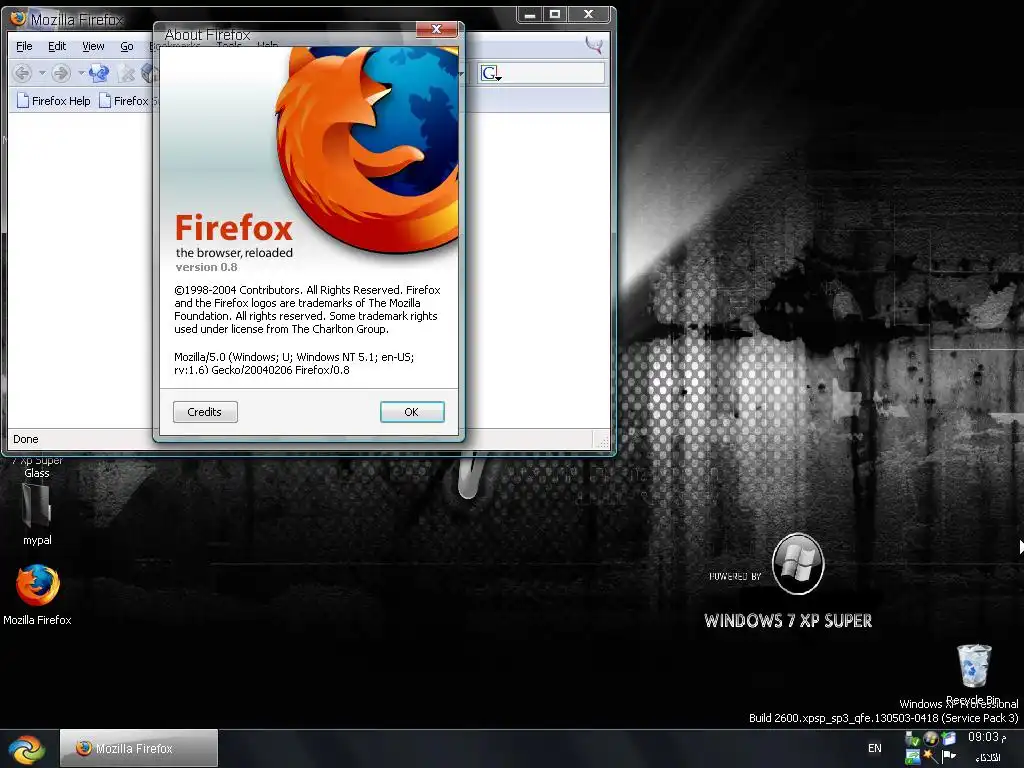Click the Credits button
Screen dimensions: 1024x768
pyautogui.click(x=205, y=412)
